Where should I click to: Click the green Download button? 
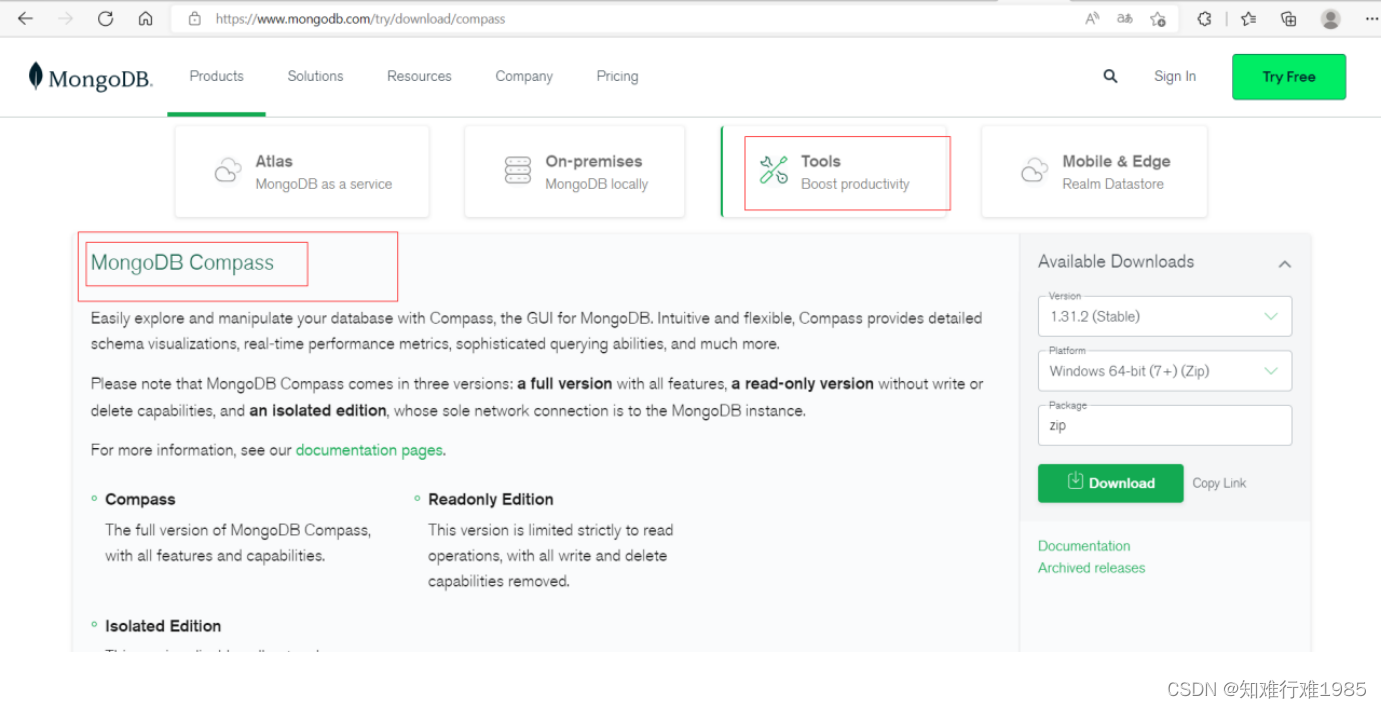1111,483
